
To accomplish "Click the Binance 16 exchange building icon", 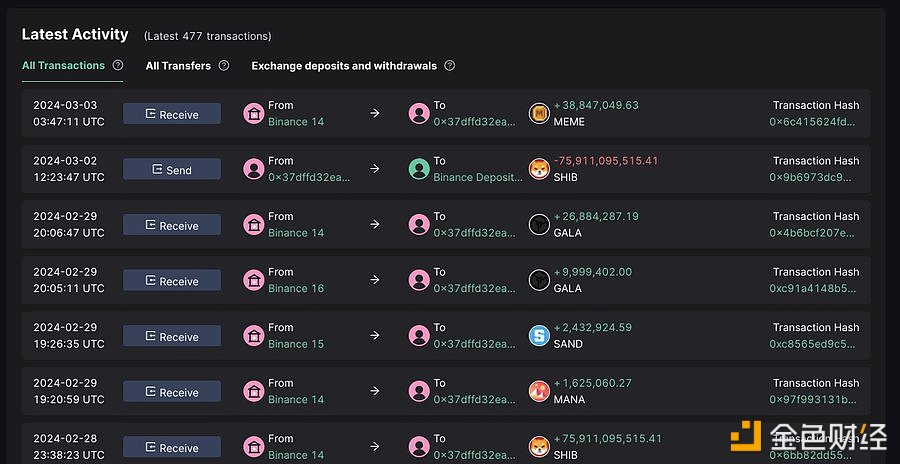I will 254,280.
